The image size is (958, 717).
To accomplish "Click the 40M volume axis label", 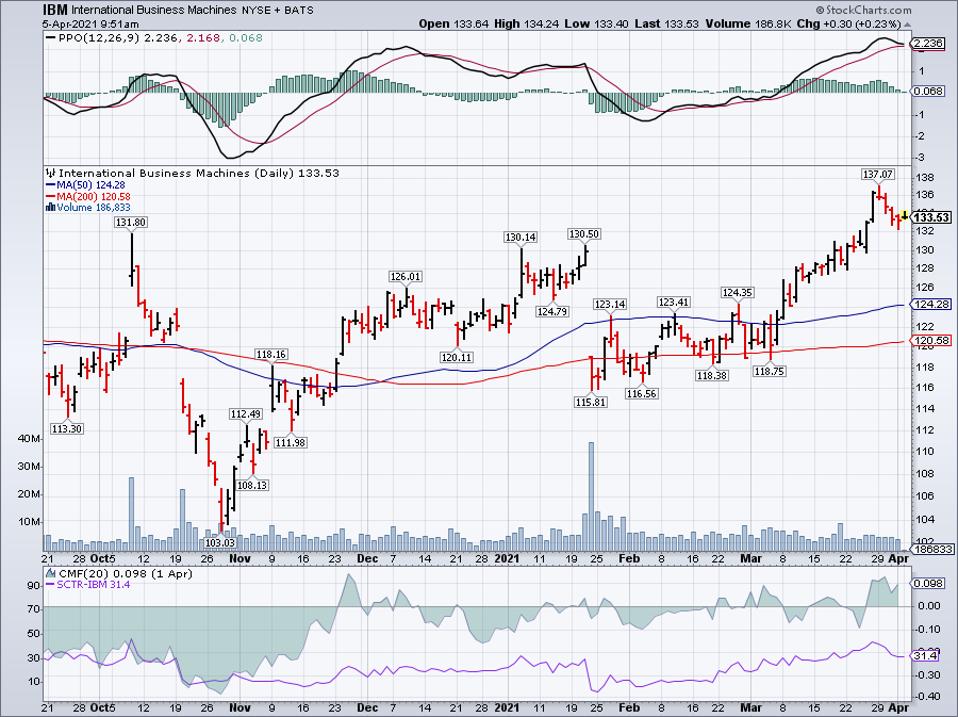I will coord(29,439).
